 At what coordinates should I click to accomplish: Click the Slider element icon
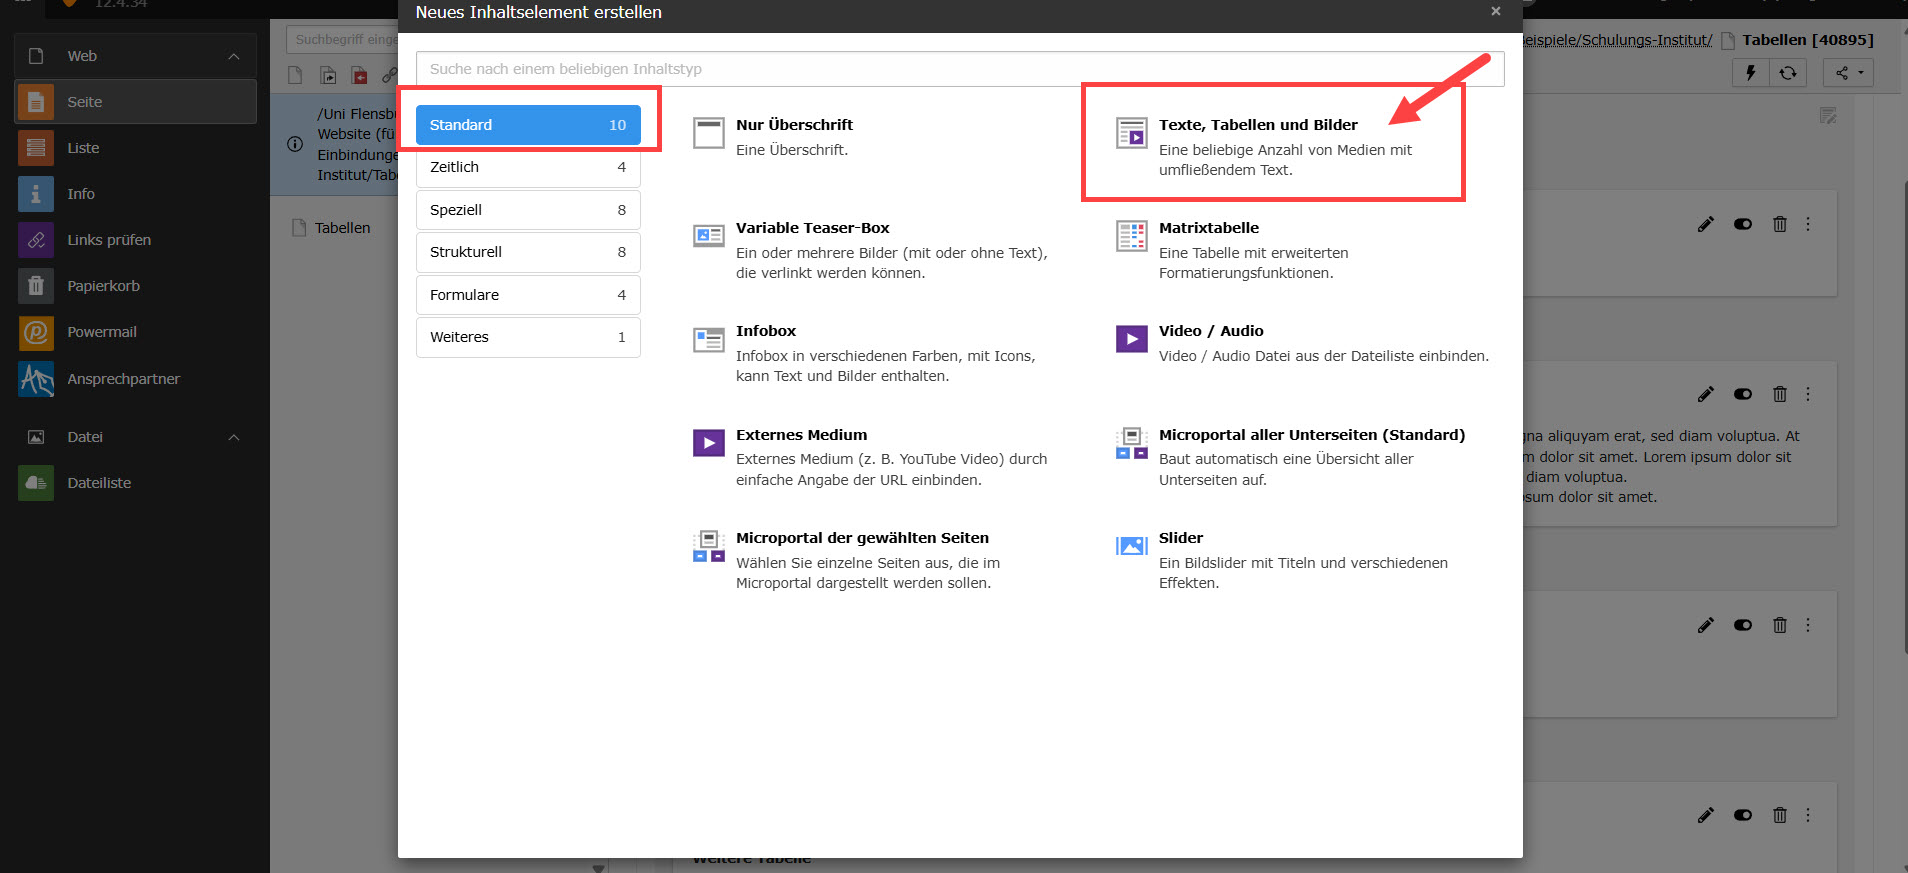pyautogui.click(x=1131, y=546)
